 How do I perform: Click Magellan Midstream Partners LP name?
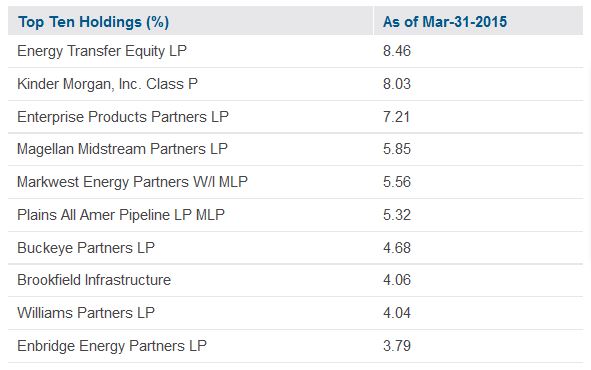(x=122, y=149)
